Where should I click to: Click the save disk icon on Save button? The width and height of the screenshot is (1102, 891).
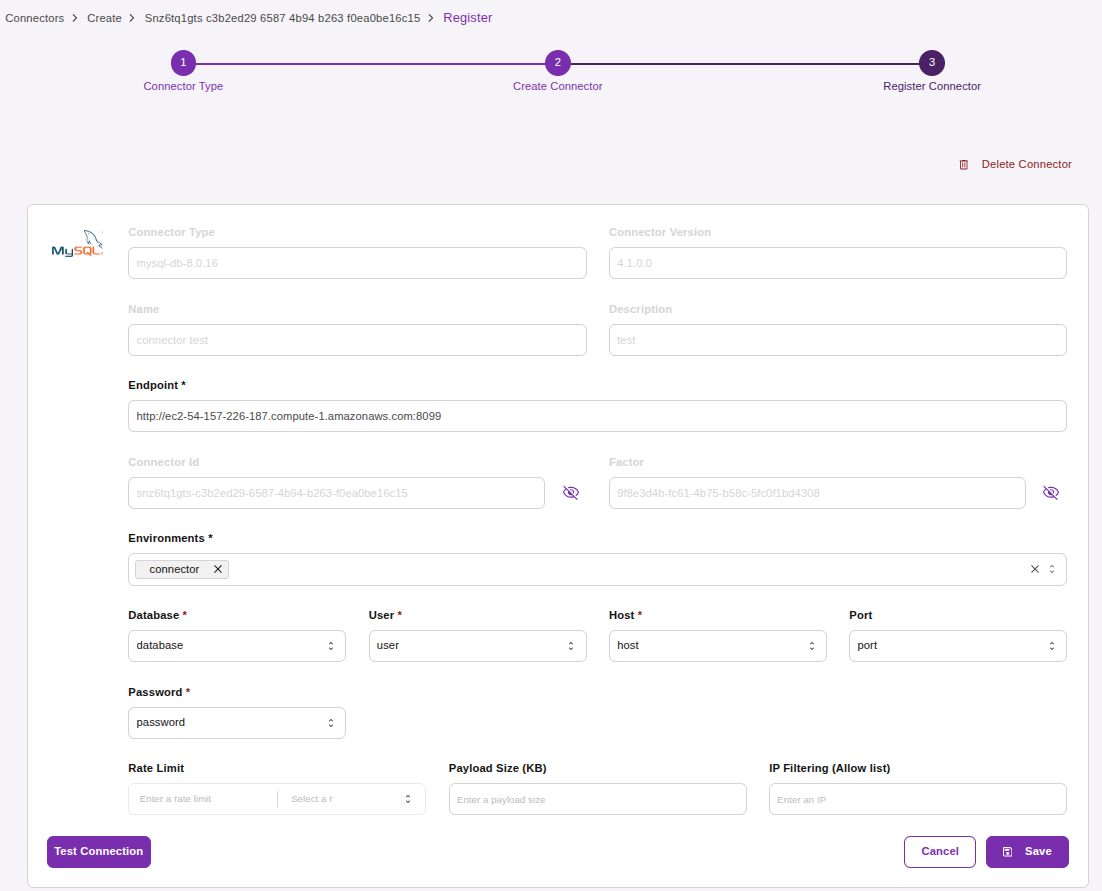pyautogui.click(x=1007, y=851)
